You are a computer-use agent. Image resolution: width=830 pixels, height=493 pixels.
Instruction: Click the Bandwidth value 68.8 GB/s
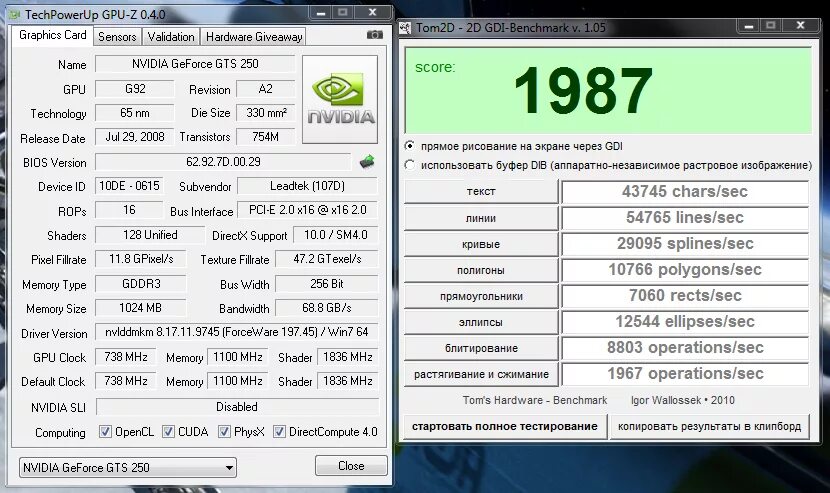327,308
